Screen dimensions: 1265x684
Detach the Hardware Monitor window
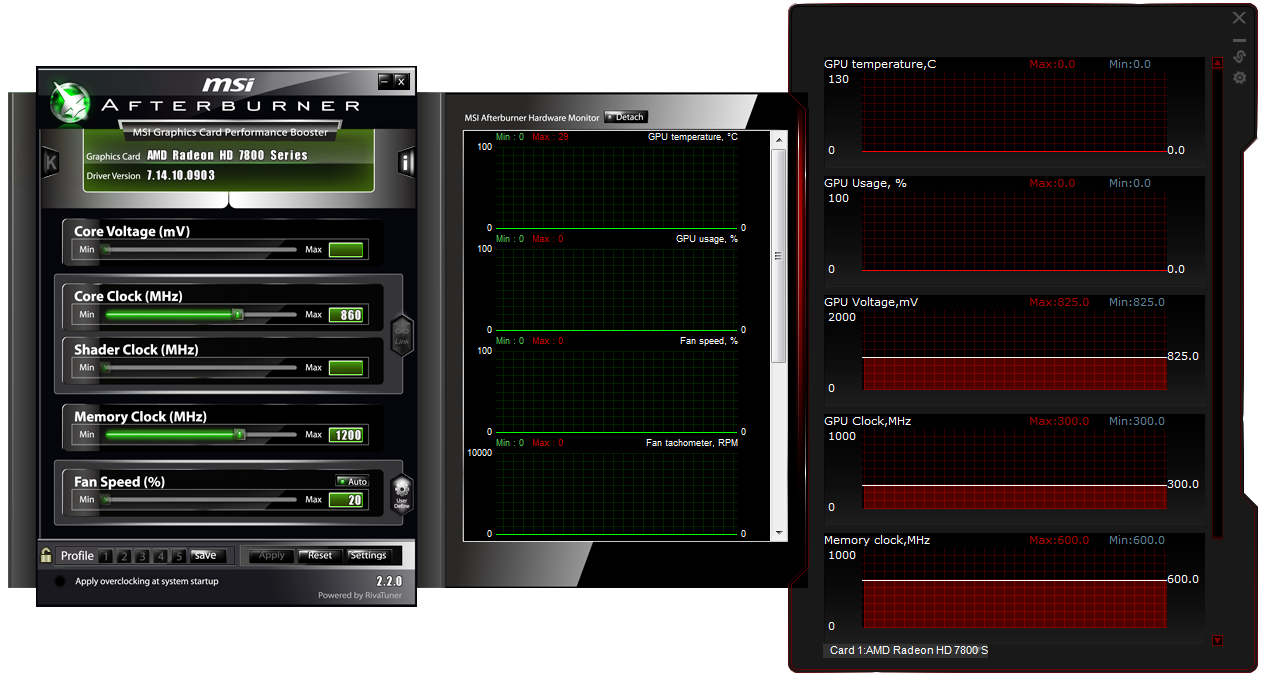[626, 117]
